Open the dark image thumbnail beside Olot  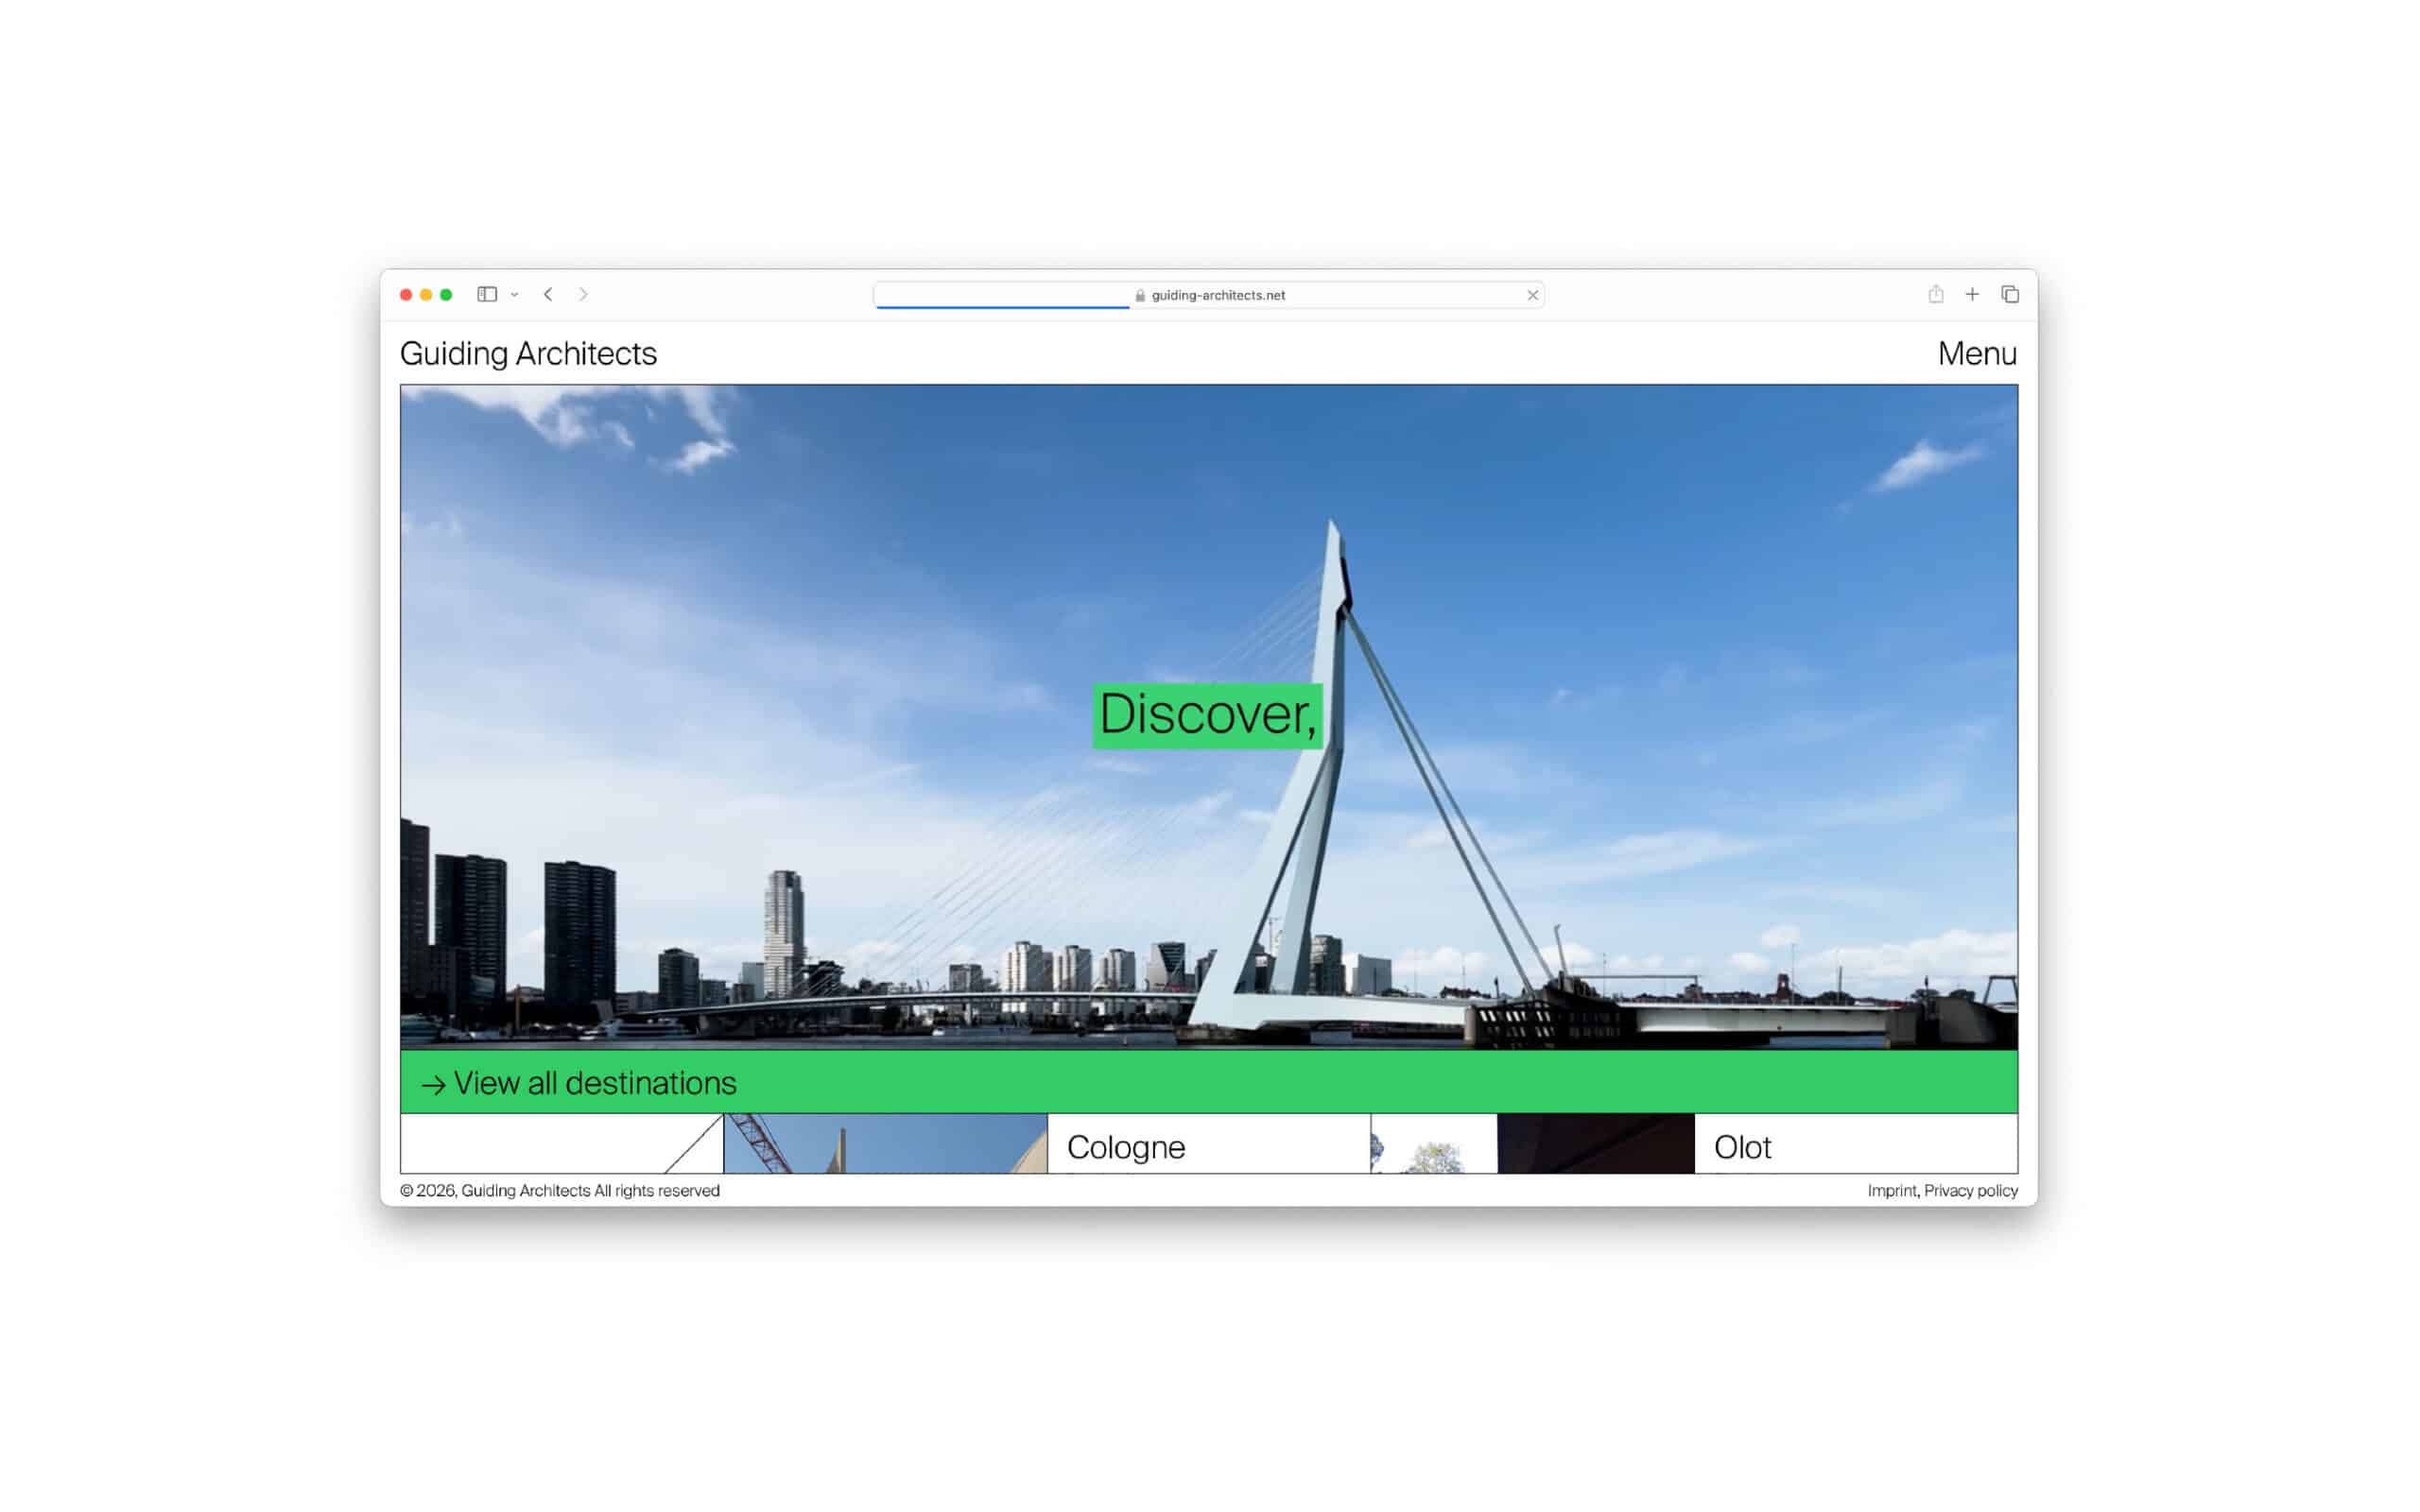(1595, 1144)
